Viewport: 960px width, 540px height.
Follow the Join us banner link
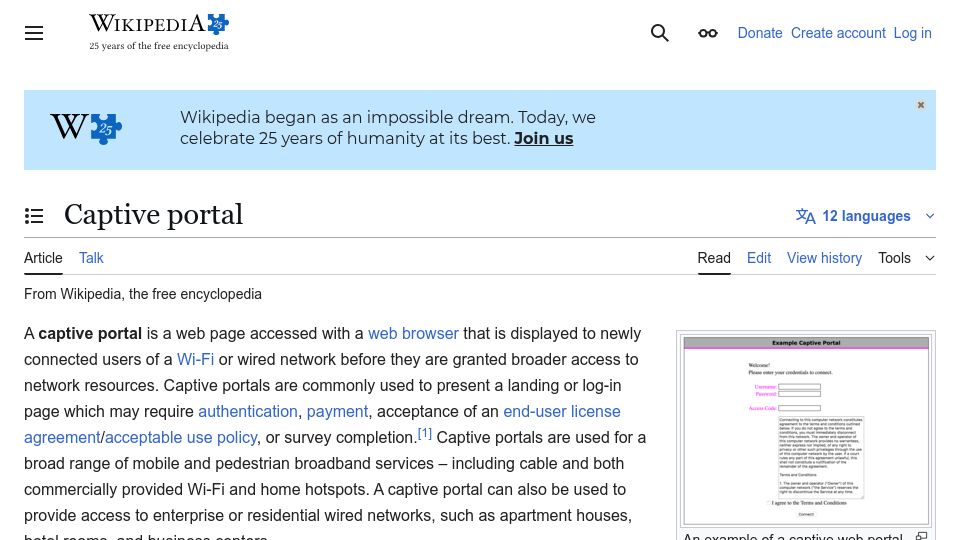[x=544, y=138]
